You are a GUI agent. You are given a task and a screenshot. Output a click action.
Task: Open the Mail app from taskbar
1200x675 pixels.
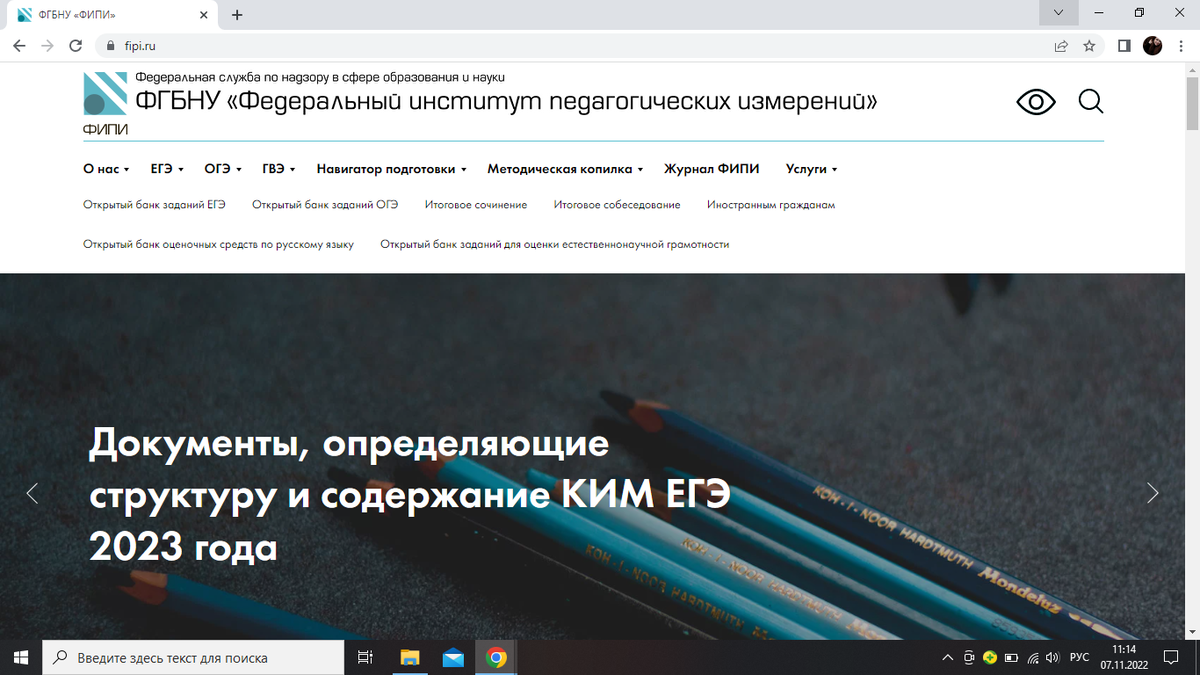[453, 657]
